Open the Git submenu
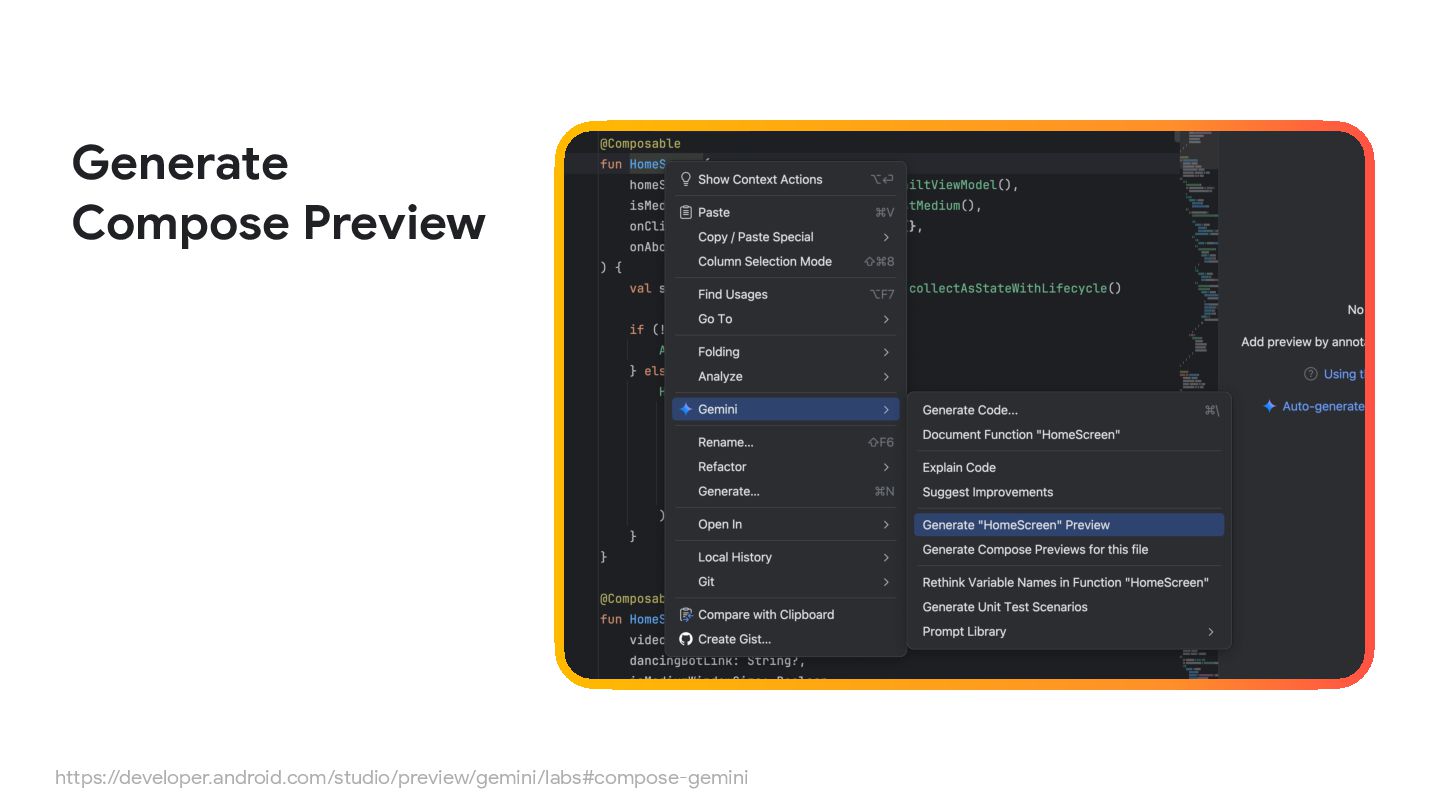Viewport: 1440px width, 810px height. click(786, 582)
